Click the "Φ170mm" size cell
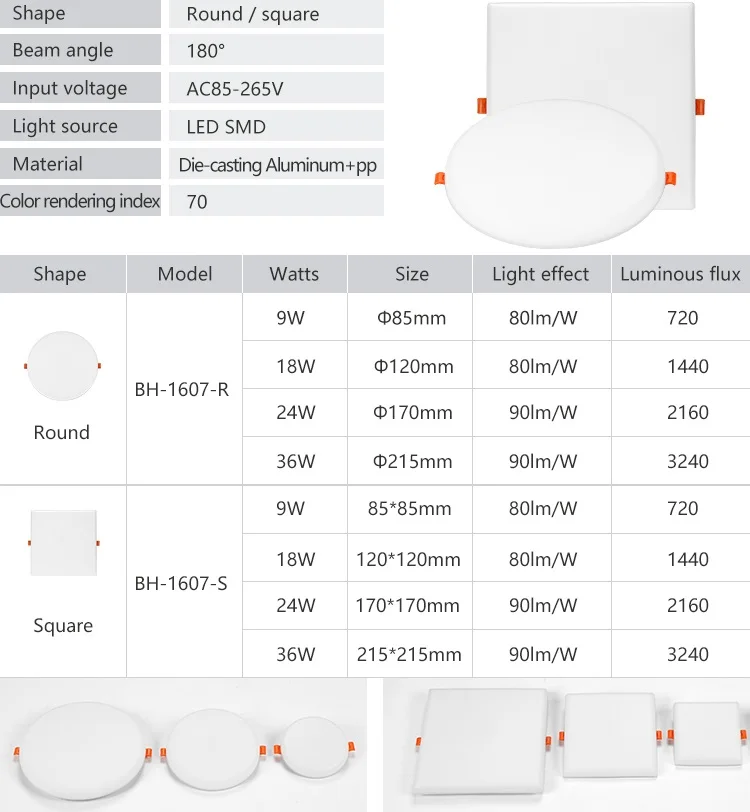750x812 pixels. (x=412, y=412)
